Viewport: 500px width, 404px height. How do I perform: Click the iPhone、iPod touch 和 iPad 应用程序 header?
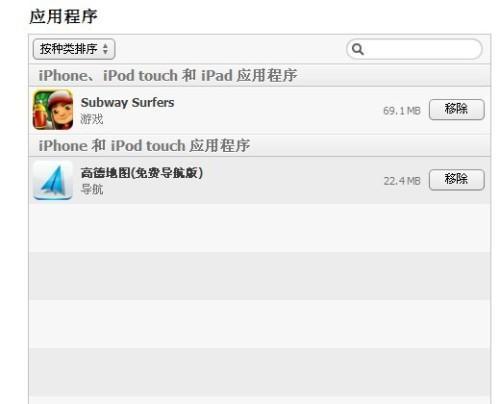coord(168,75)
